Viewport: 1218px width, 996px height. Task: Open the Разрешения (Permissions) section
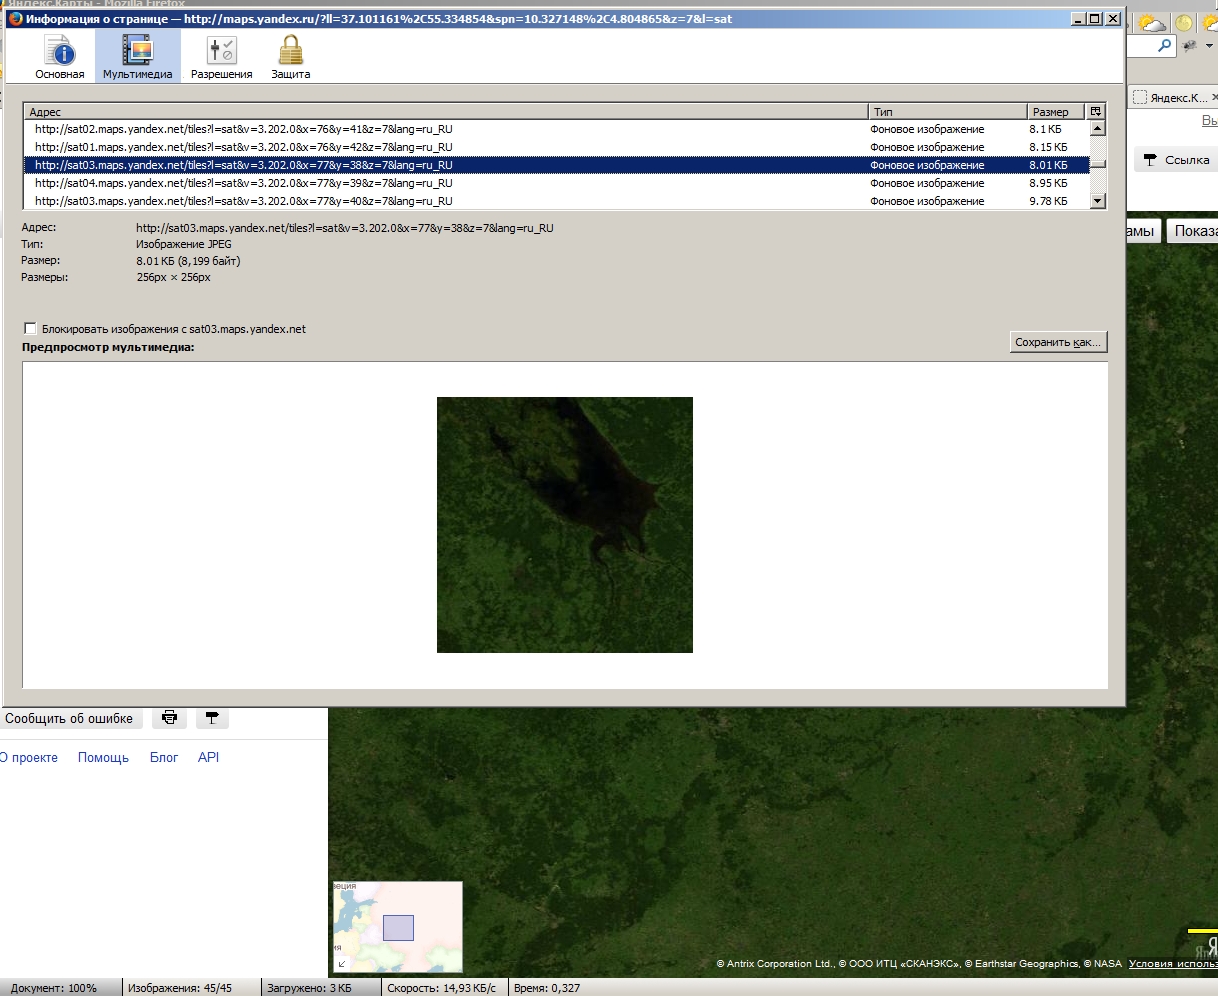pos(221,56)
